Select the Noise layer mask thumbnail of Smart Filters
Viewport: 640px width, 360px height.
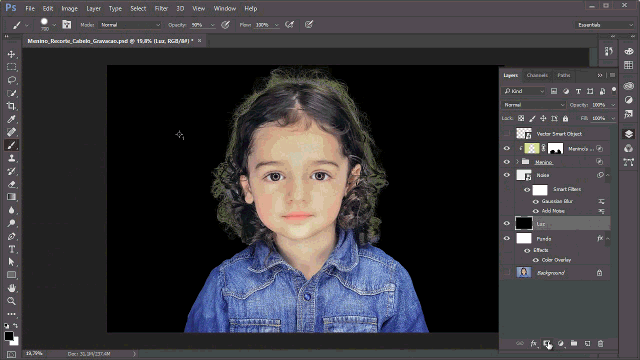click(540, 190)
